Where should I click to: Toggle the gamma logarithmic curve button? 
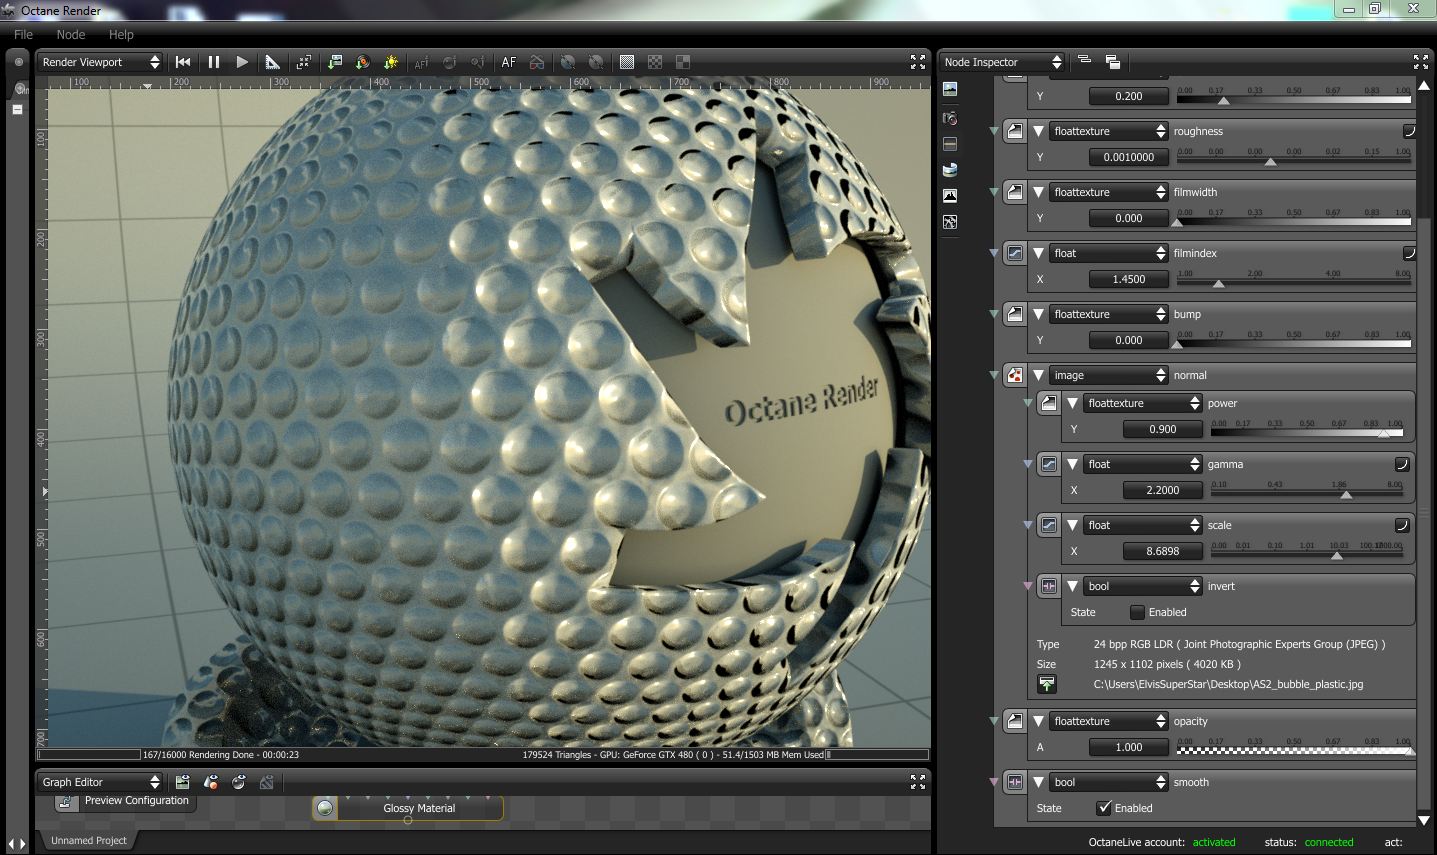[1402, 464]
